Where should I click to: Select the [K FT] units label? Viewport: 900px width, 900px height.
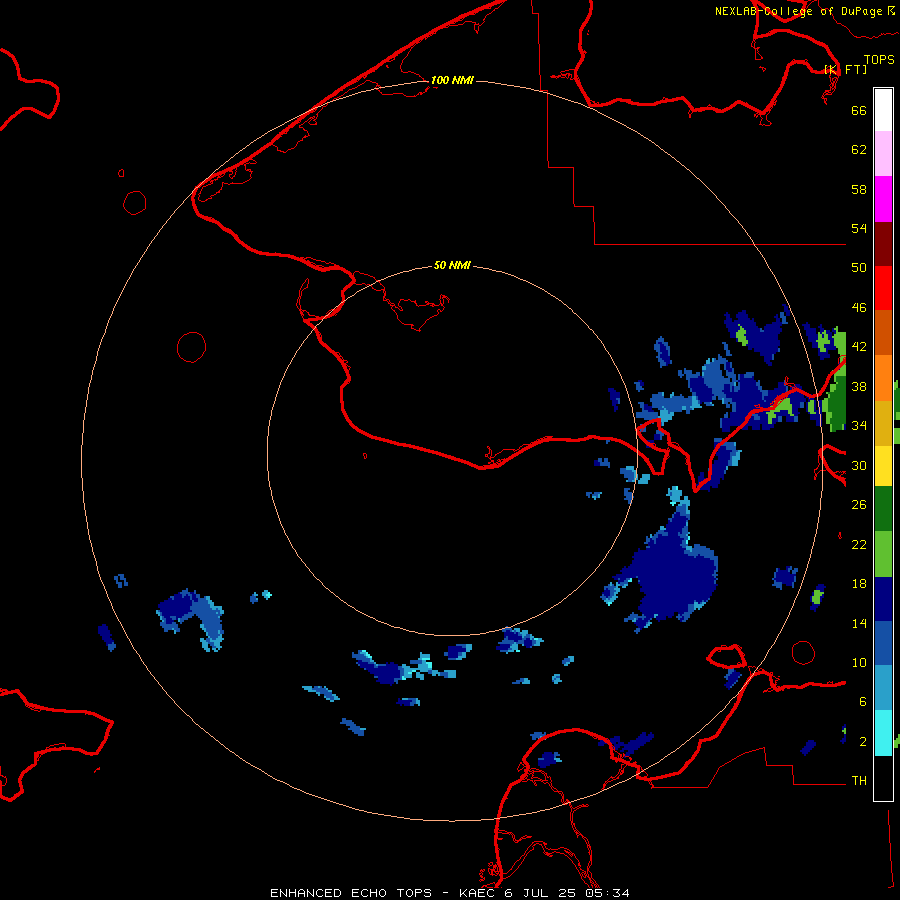coord(845,69)
